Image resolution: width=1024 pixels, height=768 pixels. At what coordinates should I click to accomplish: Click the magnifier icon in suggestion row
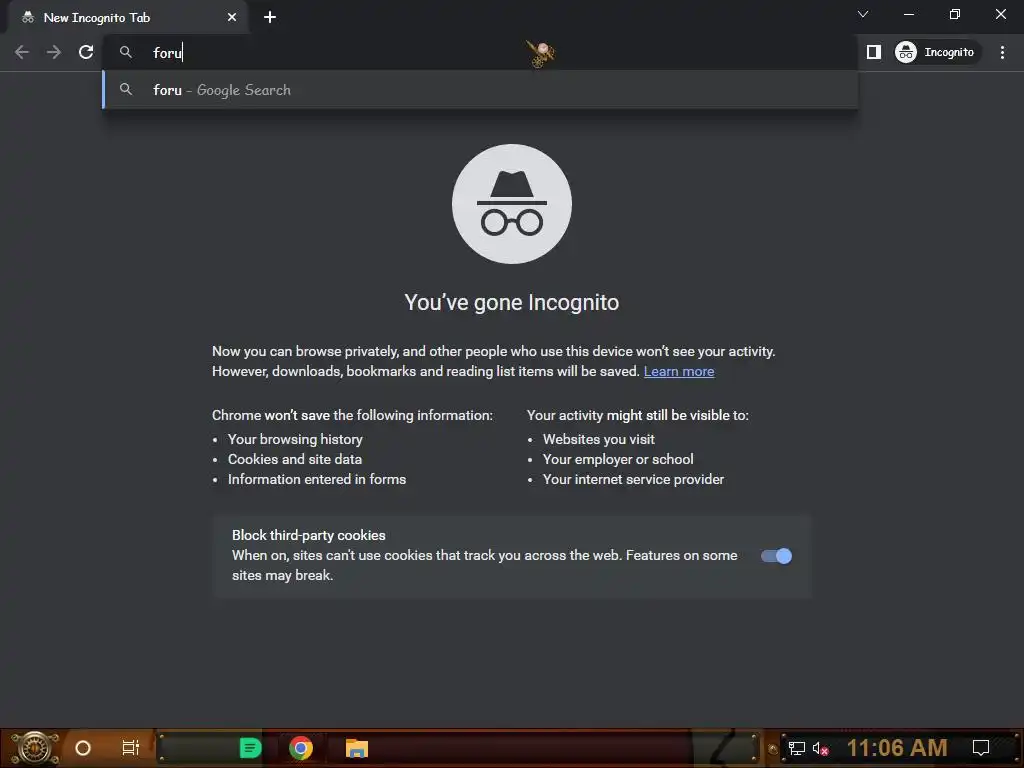(x=126, y=89)
